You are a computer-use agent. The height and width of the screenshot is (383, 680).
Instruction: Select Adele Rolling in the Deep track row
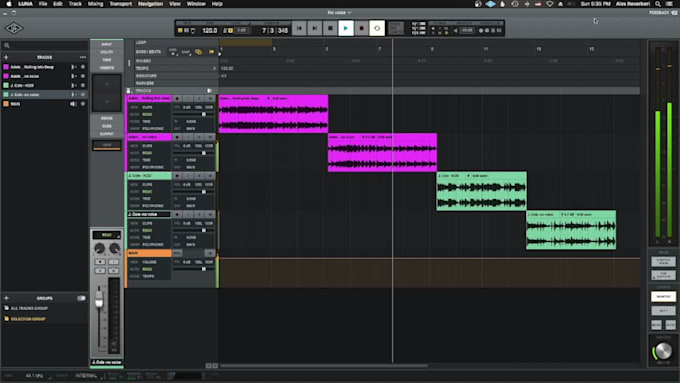[x=44, y=67]
